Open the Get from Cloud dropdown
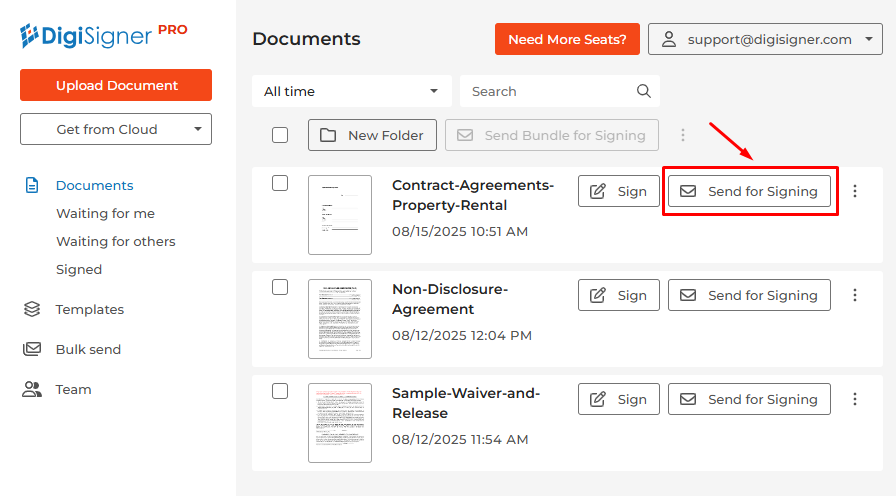The width and height of the screenshot is (896, 496). [x=116, y=129]
